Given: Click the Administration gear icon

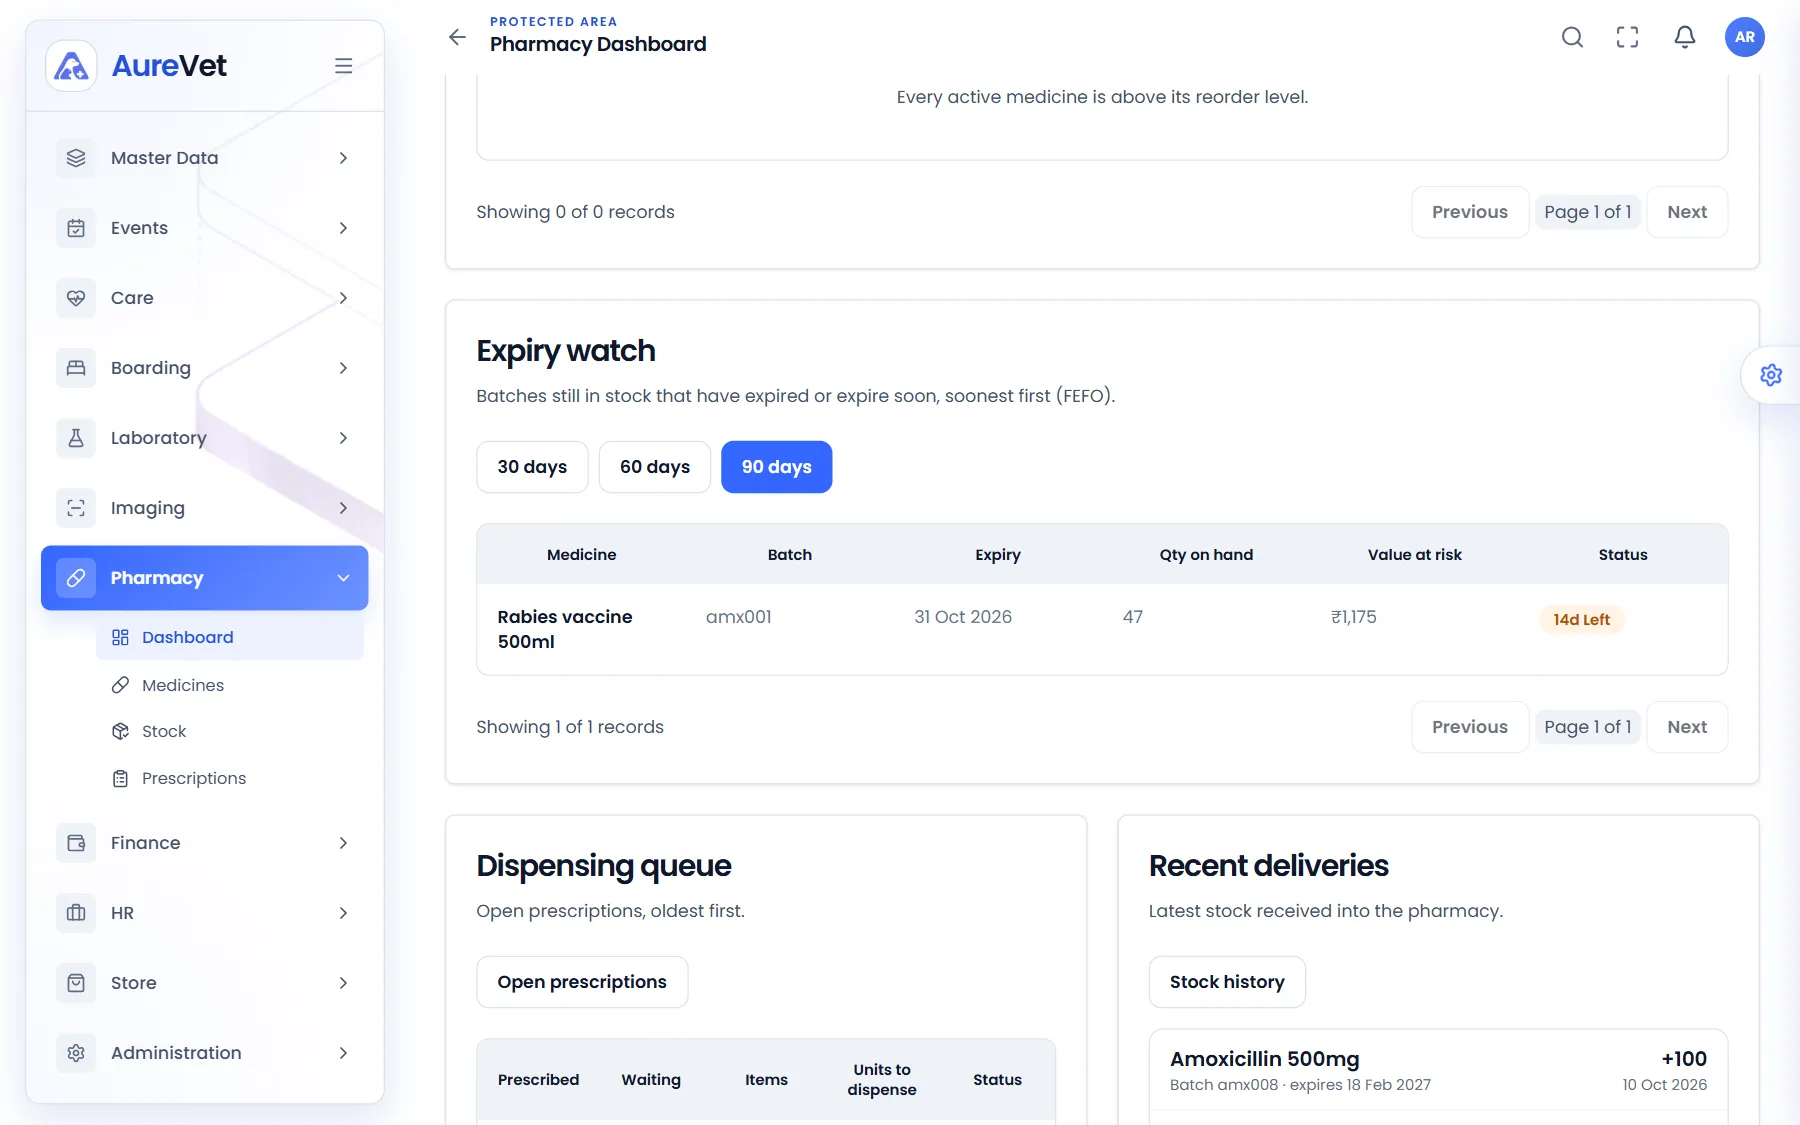Looking at the screenshot, I should tap(76, 1053).
